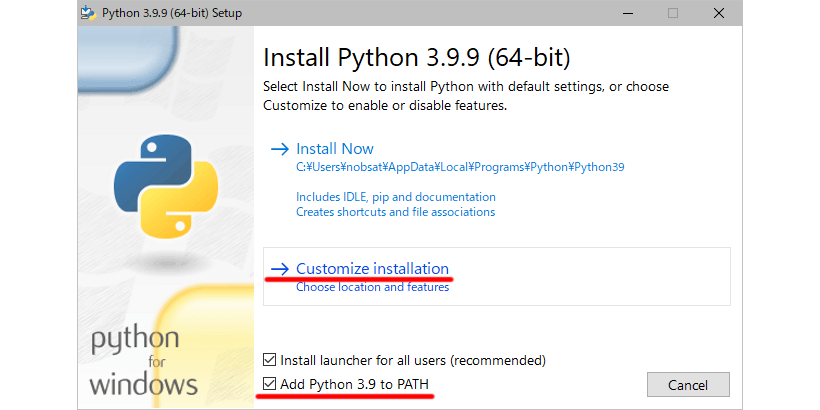Open Customize installation
820x410 pixels.
[x=372, y=268]
